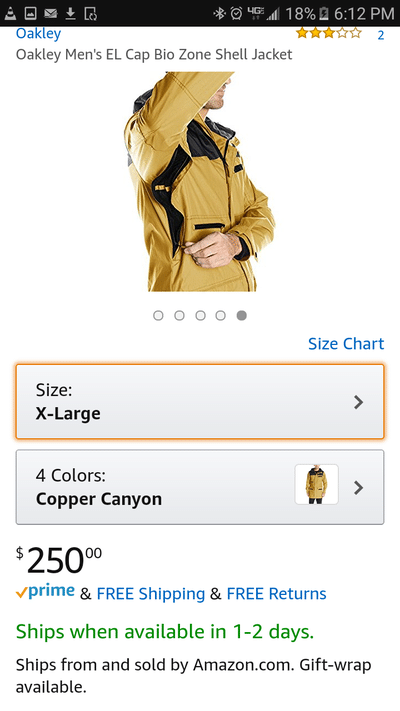Tap the FREE Shipping link
400x711 pixels.
[151, 594]
